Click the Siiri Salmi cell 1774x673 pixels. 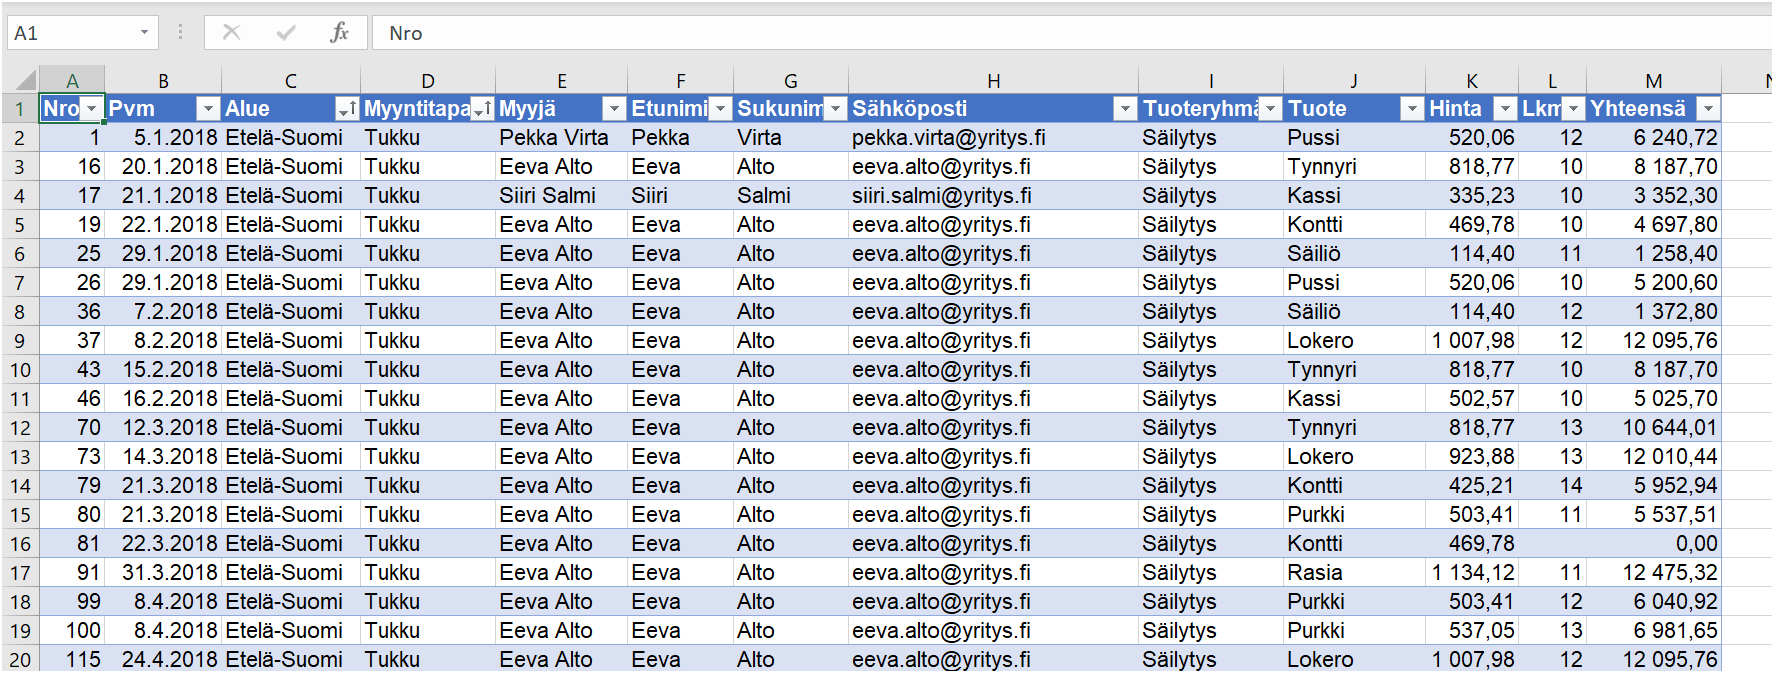(x=561, y=196)
